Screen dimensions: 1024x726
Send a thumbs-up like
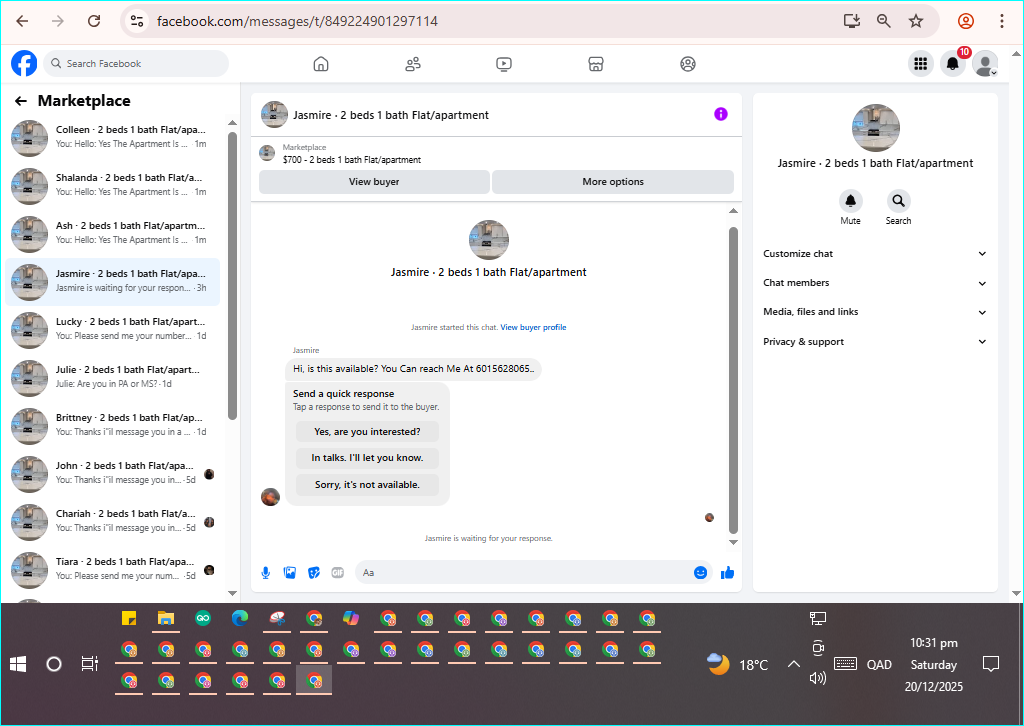click(x=728, y=573)
